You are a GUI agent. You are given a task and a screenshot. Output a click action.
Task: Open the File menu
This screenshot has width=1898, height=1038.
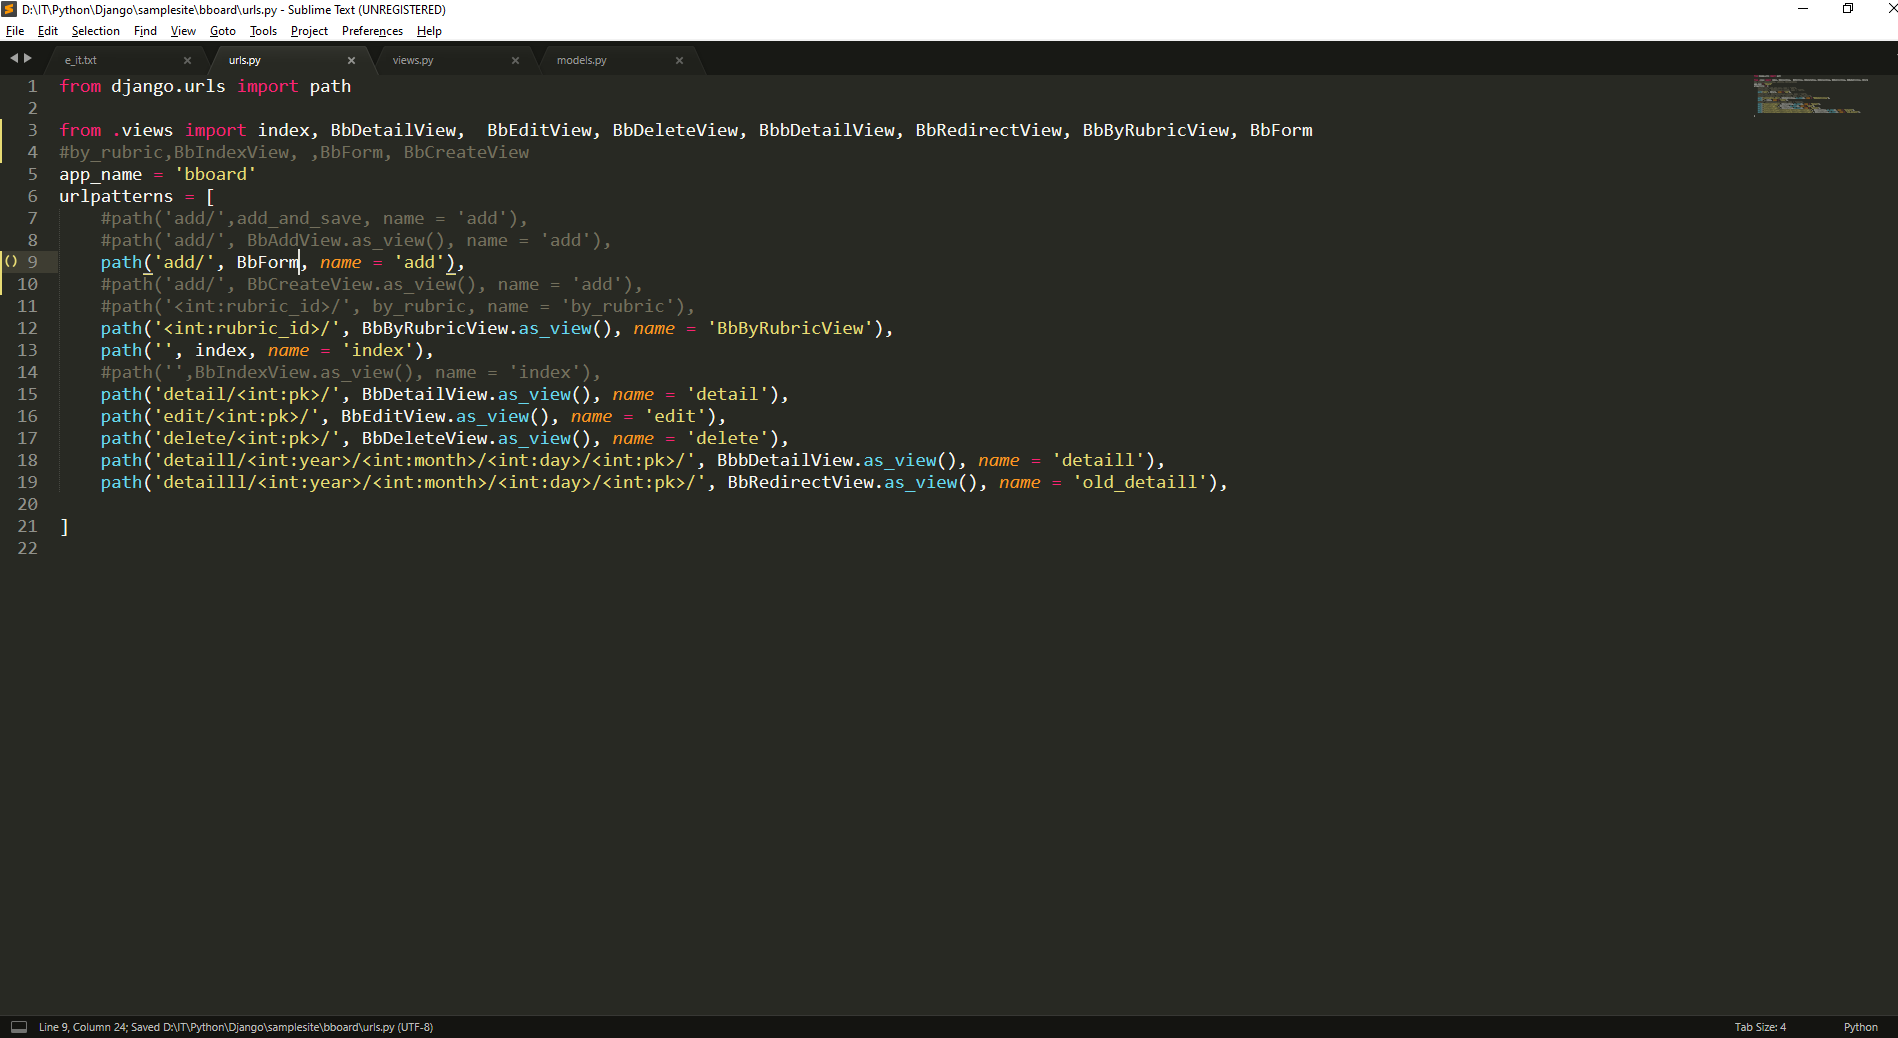click(x=15, y=31)
